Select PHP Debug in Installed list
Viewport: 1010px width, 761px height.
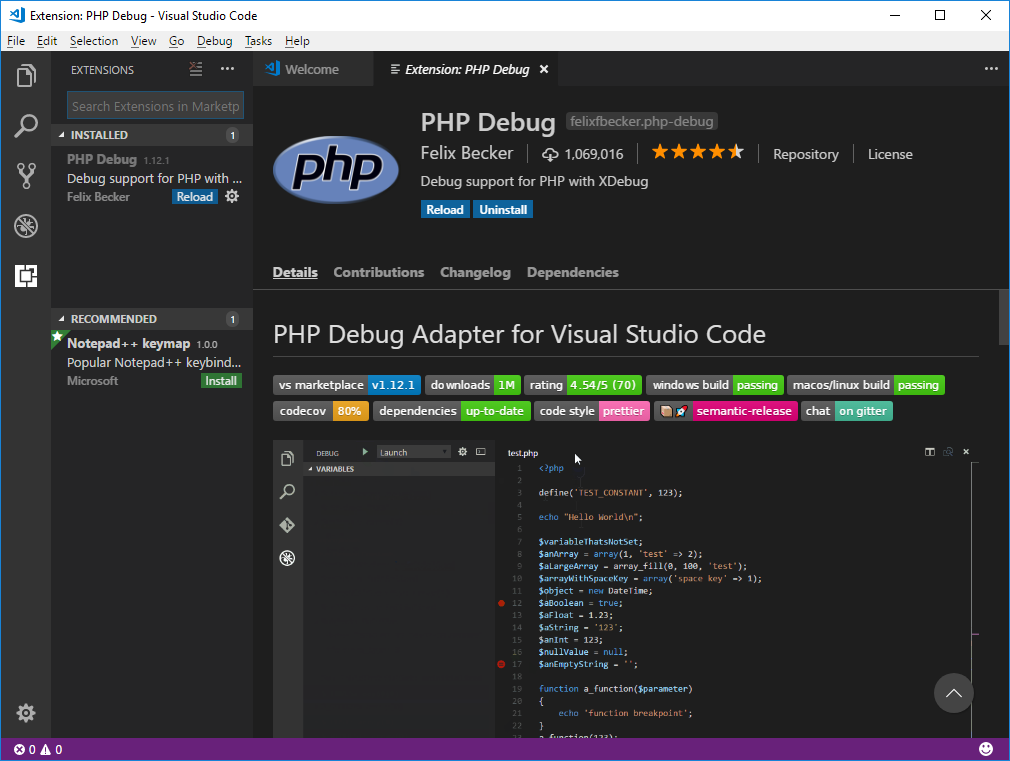tap(152, 178)
